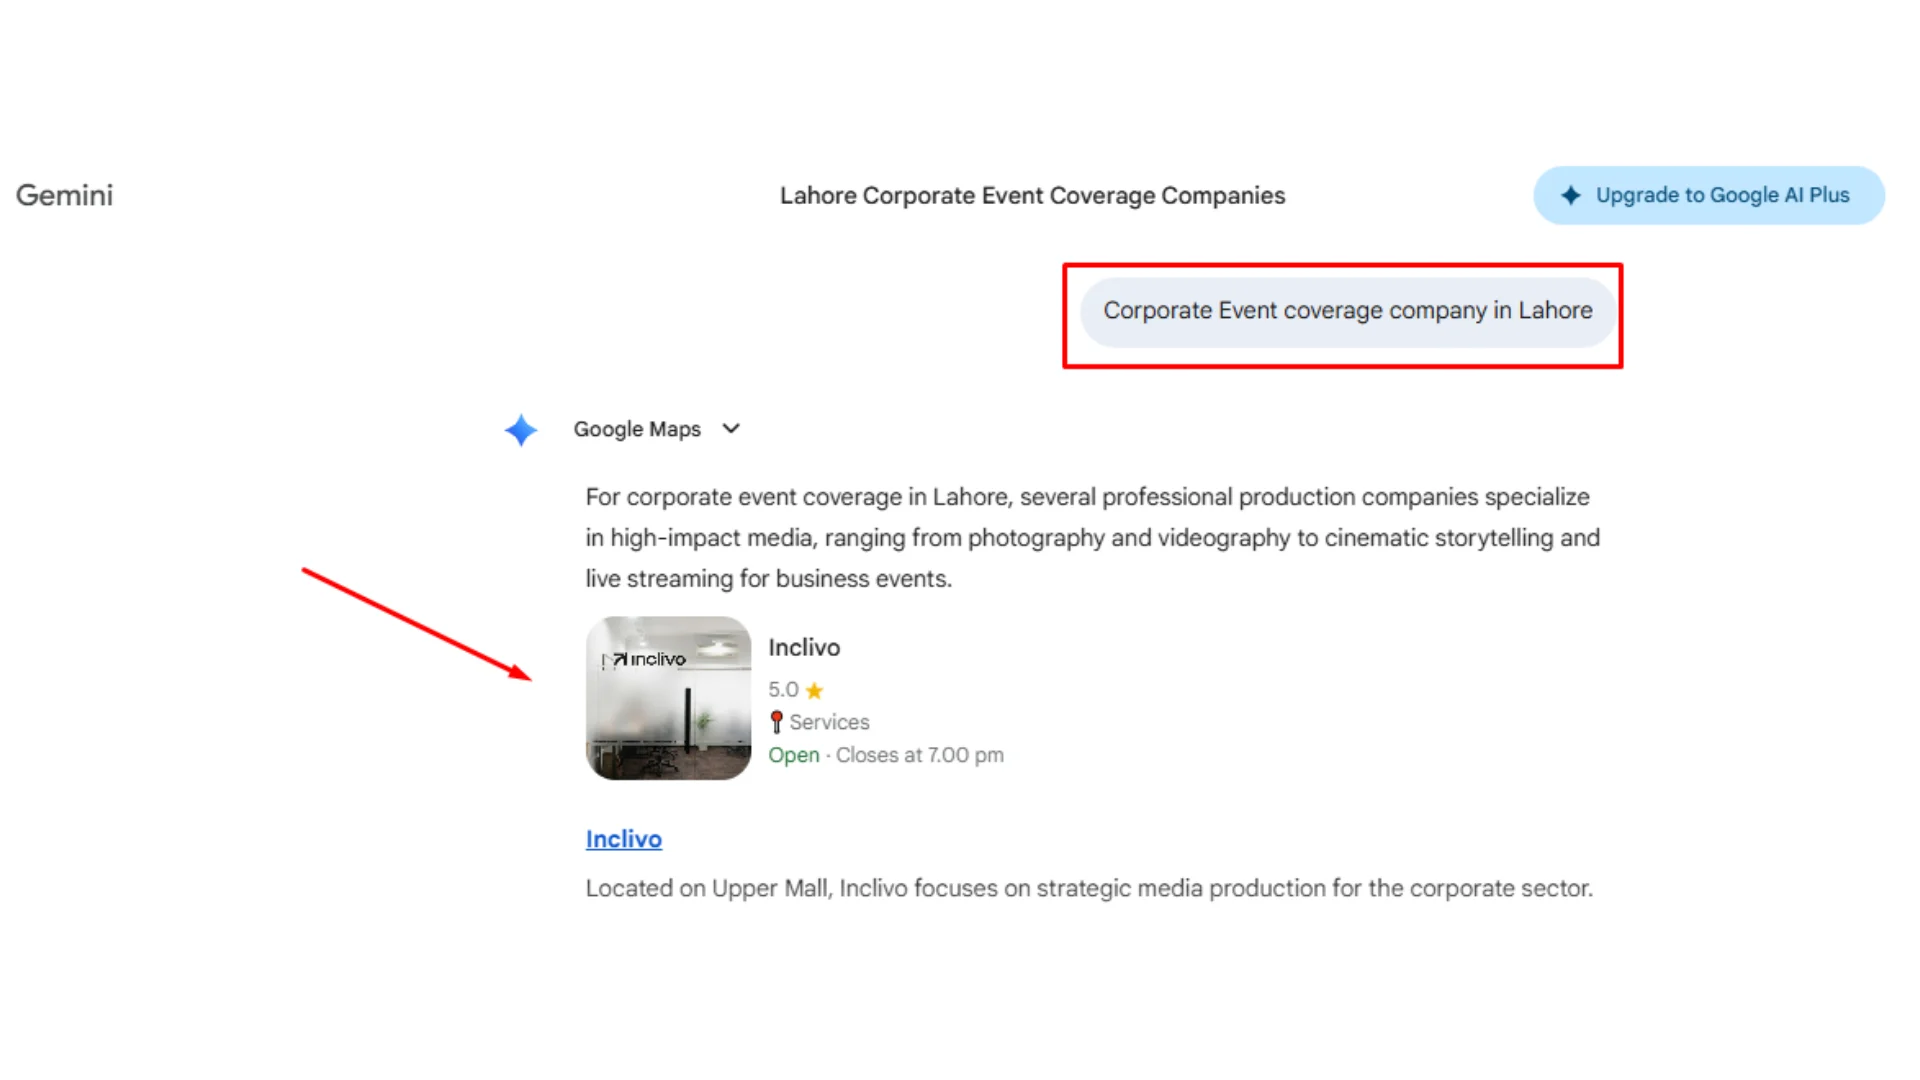Click the Services category label
Screen dimensions: 1920x1080
(x=829, y=722)
